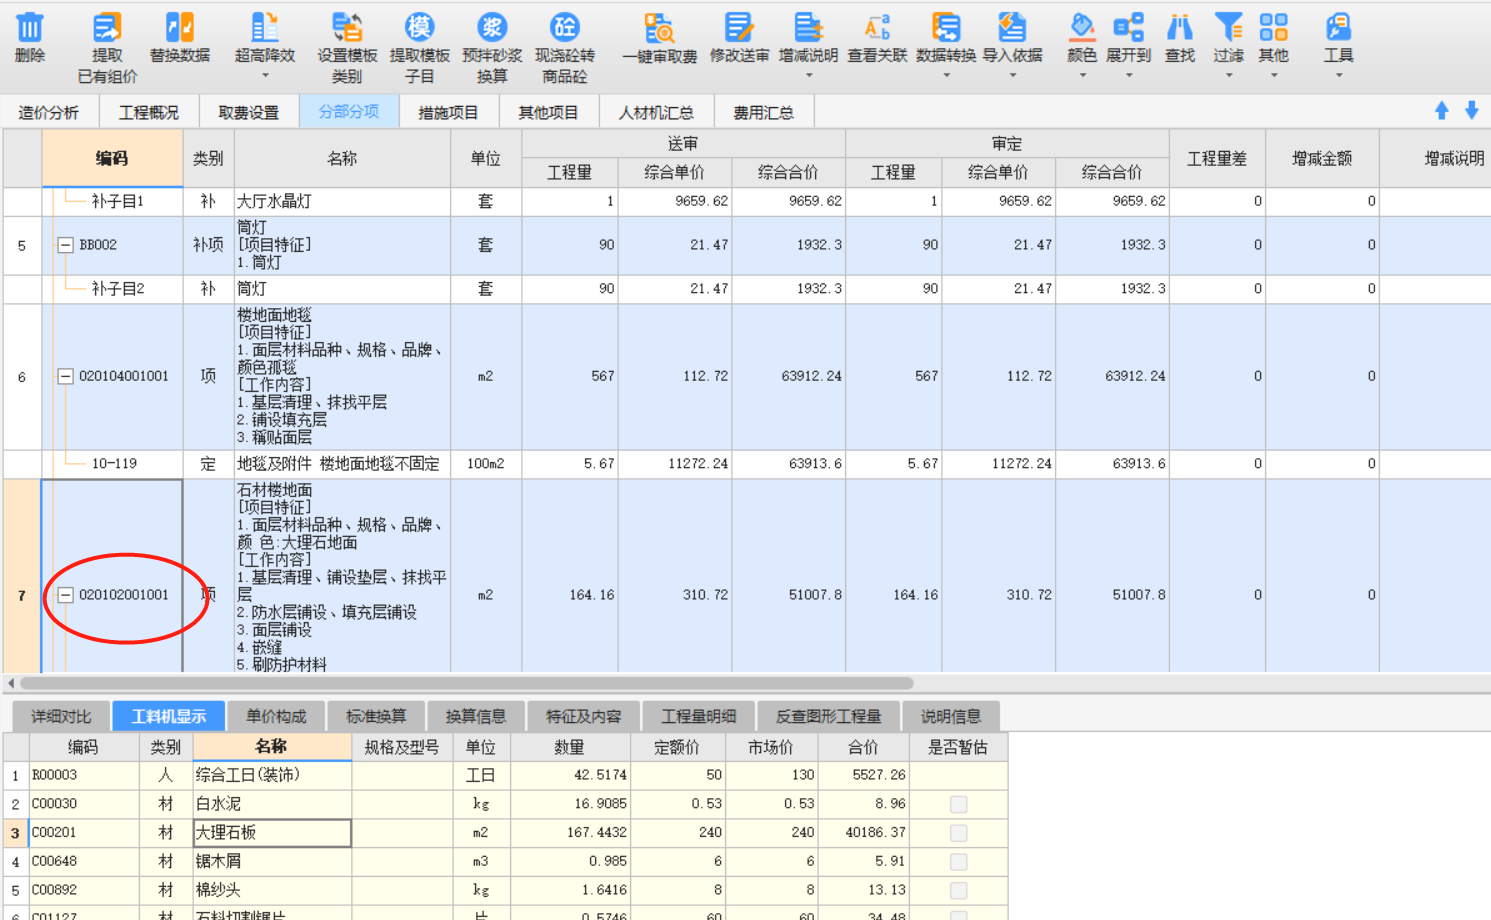The height and width of the screenshot is (920, 1491).
Task: Select row number 6 header
Action: point(22,377)
